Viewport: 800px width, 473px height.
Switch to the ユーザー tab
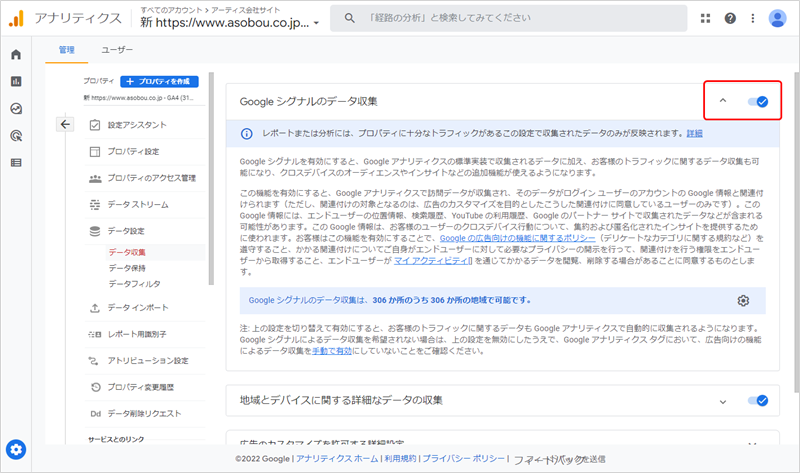(x=117, y=50)
